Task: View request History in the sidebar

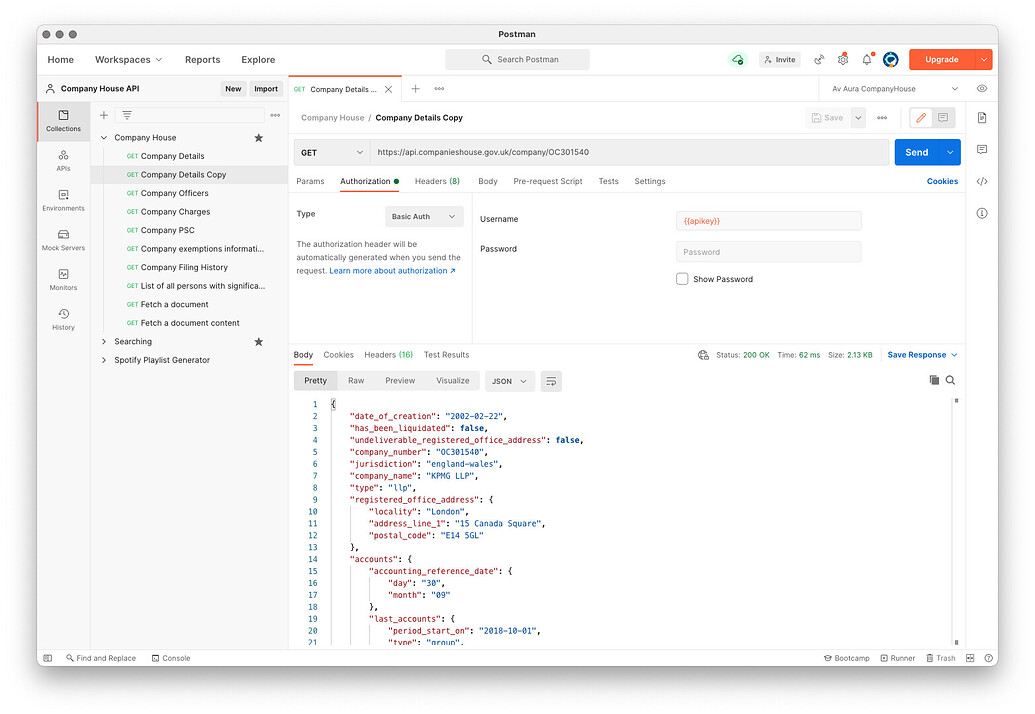Action: [63, 320]
